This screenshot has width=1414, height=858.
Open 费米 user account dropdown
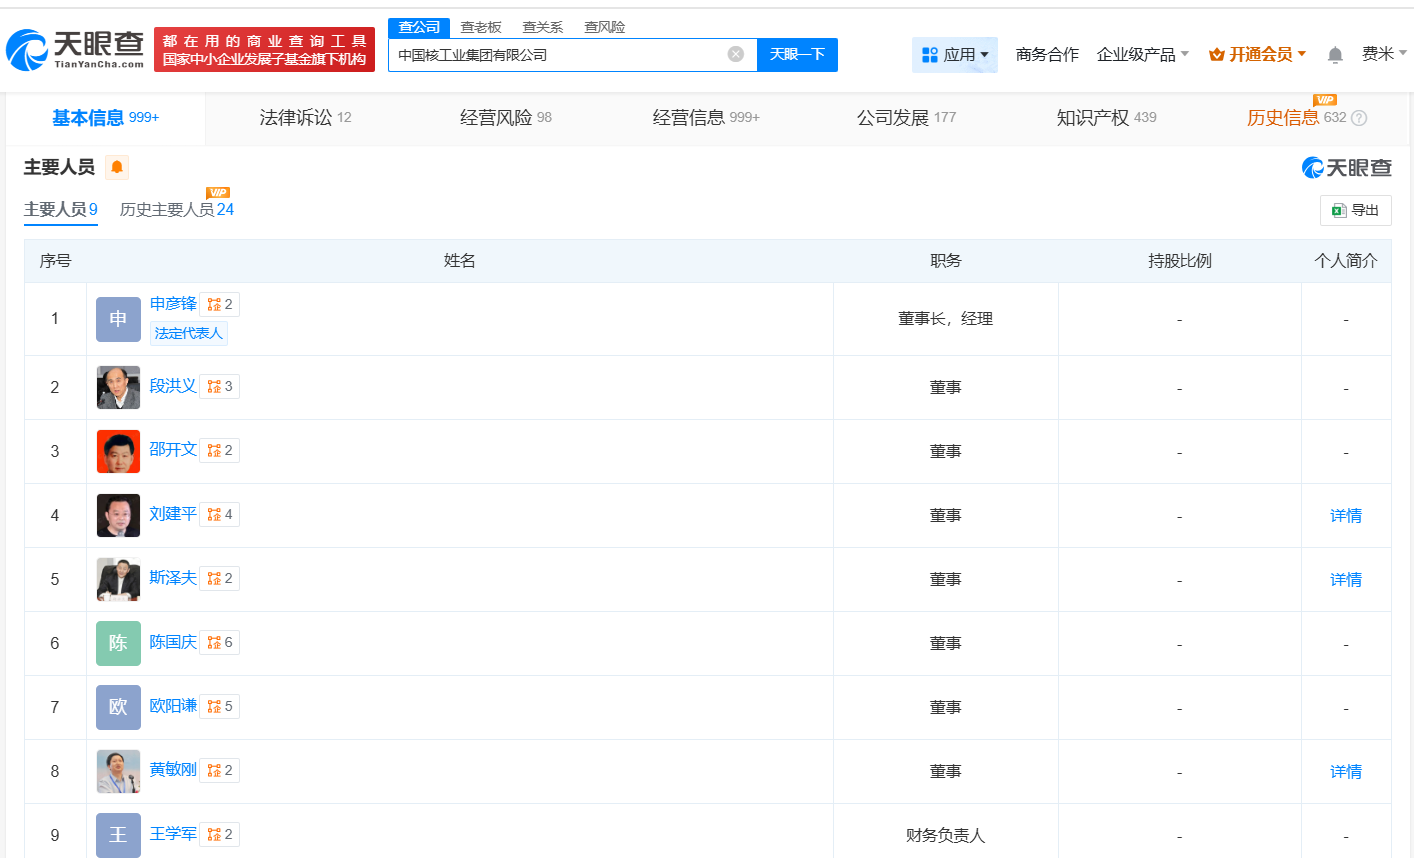coord(1383,54)
